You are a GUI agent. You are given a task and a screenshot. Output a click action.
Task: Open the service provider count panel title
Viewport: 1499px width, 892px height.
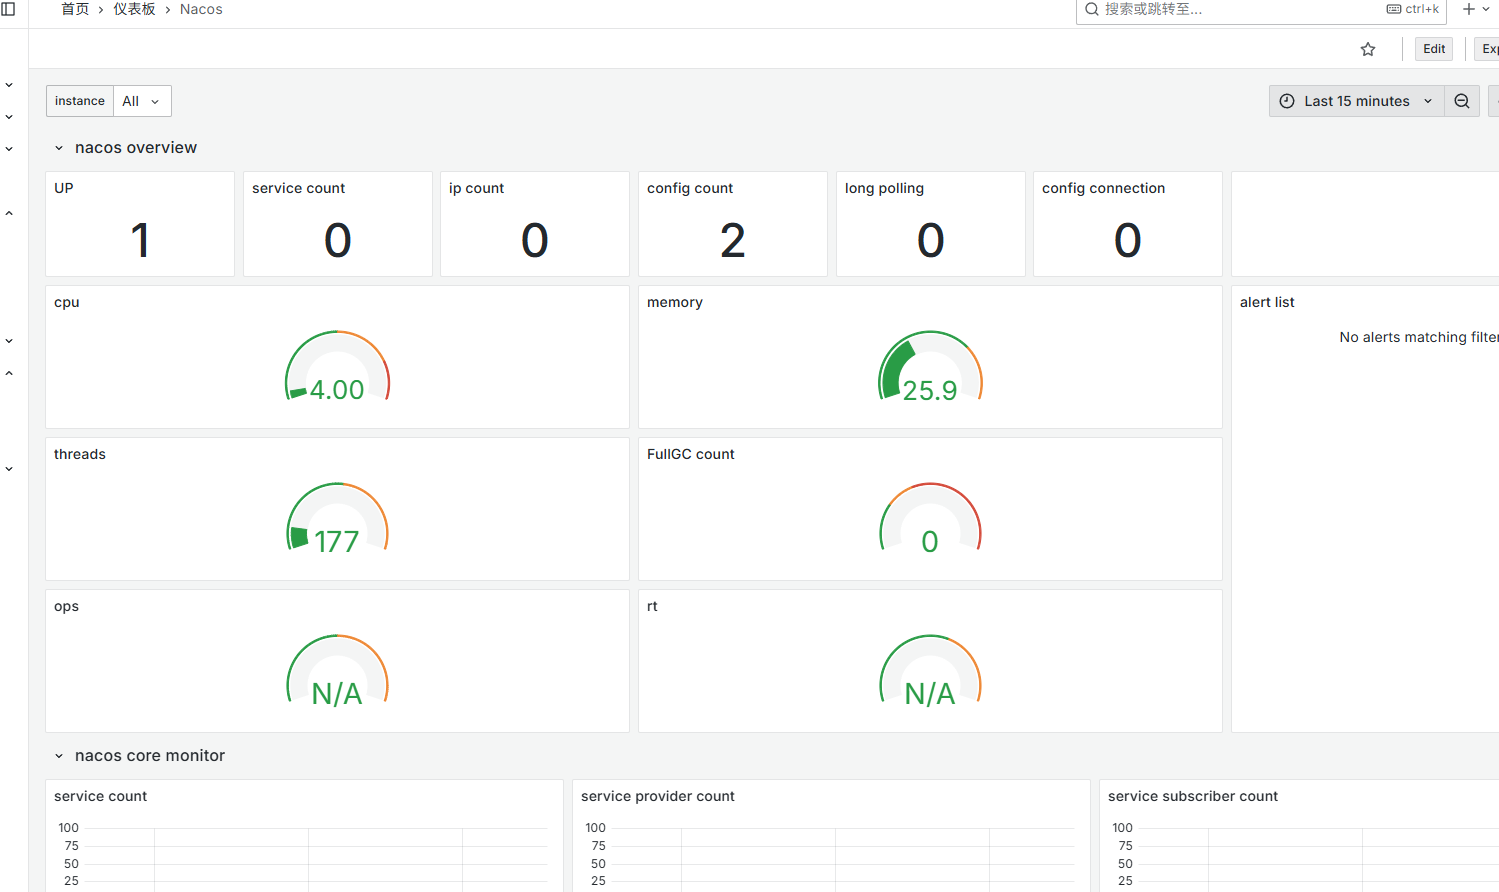coord(657,796)
